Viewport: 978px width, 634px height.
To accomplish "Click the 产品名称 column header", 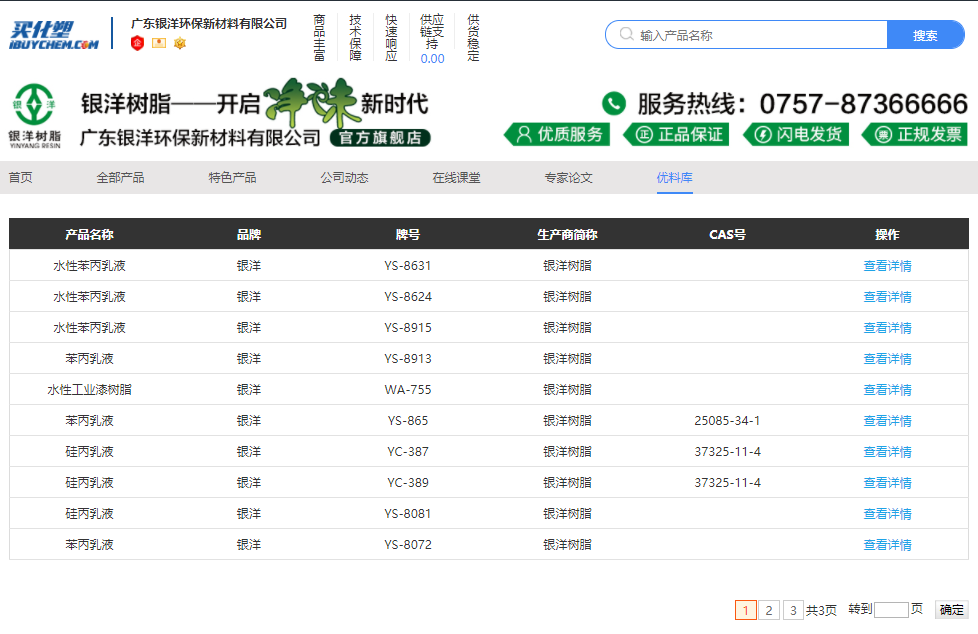I will point(90,235).
